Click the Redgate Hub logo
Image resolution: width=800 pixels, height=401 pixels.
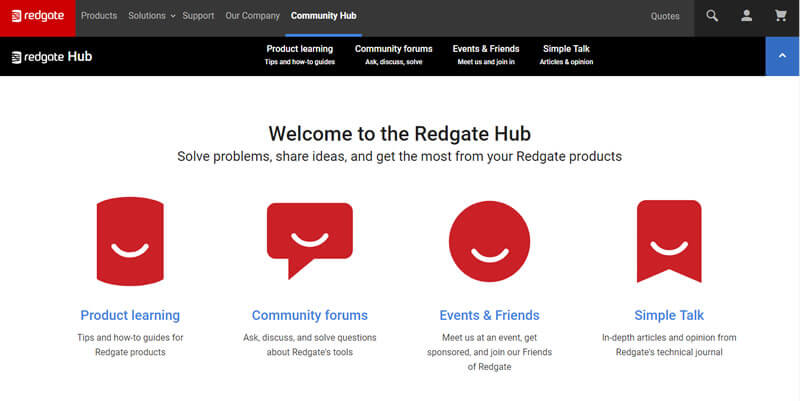[x=52, y=57]
